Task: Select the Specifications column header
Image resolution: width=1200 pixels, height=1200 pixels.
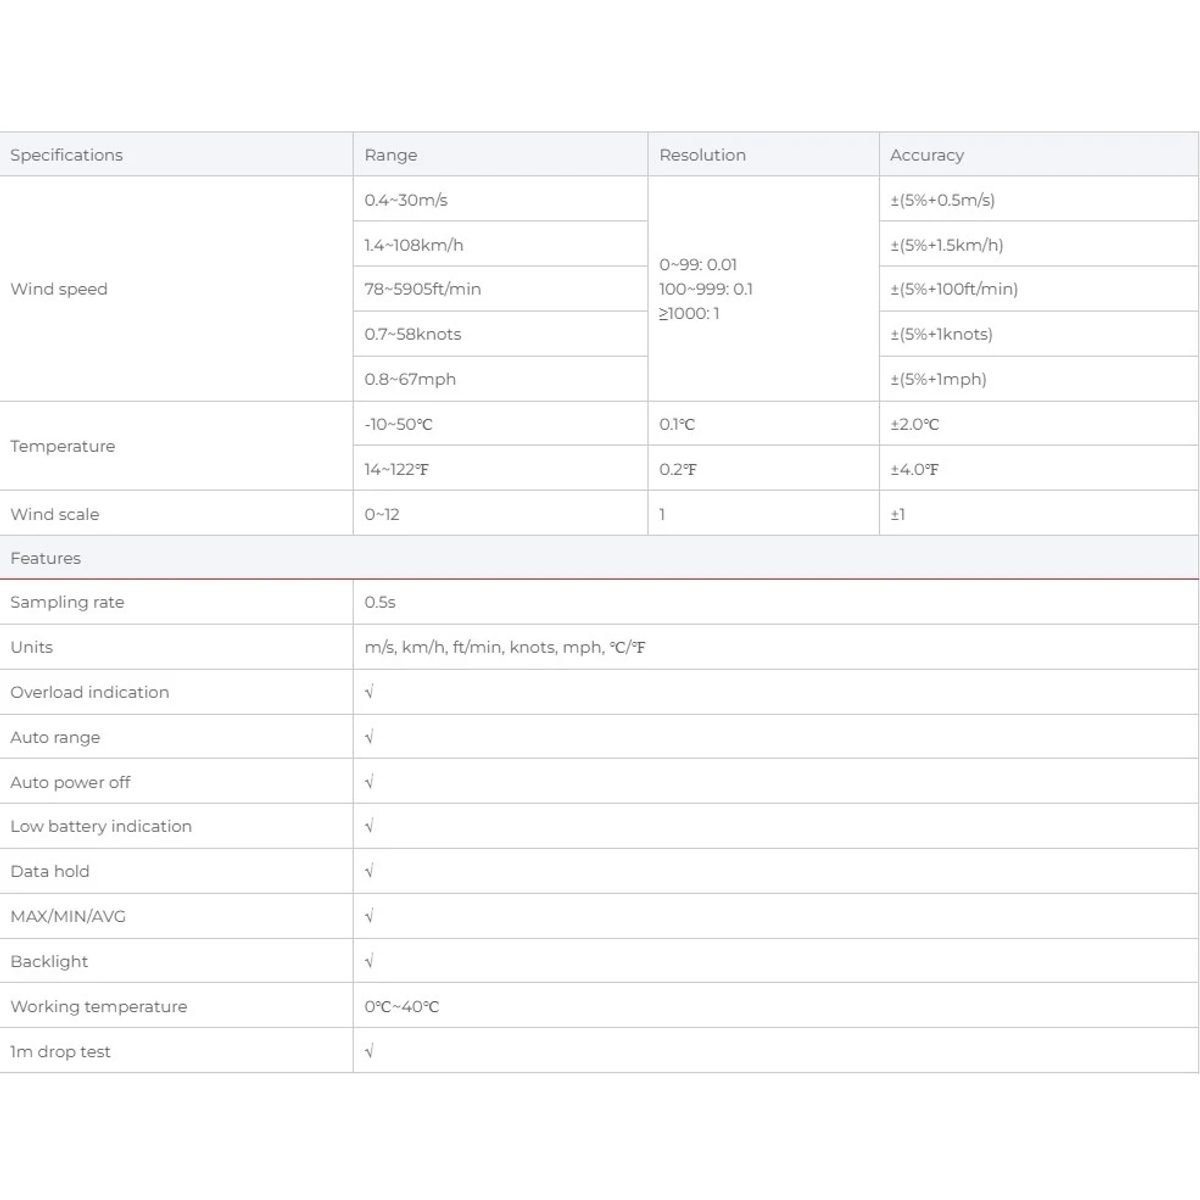Action: point(176,155)
